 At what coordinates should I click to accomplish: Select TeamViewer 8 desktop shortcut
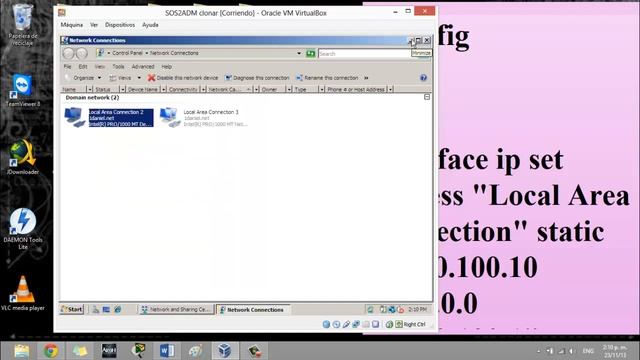tap(22, 91)
